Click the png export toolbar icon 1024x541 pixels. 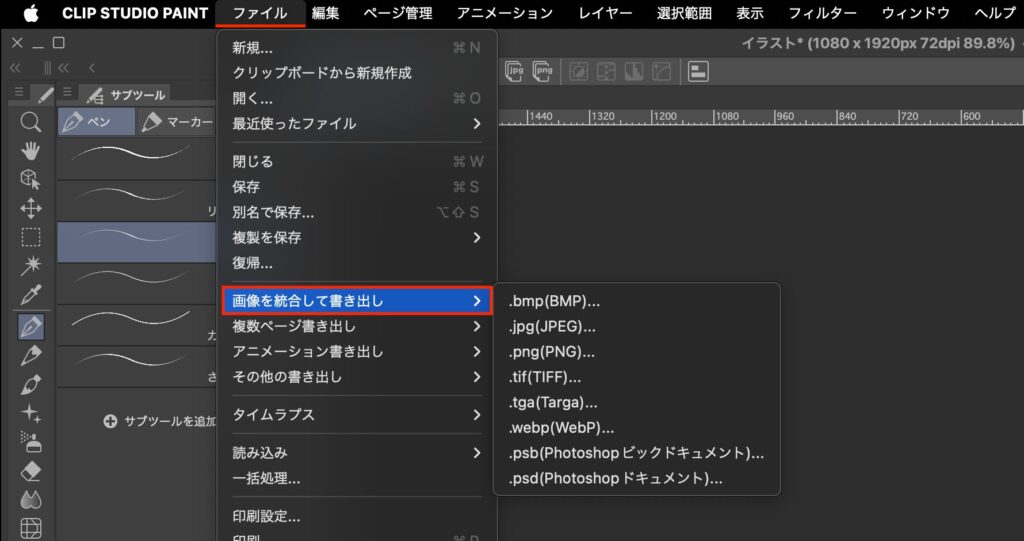(x=542, y=71)
